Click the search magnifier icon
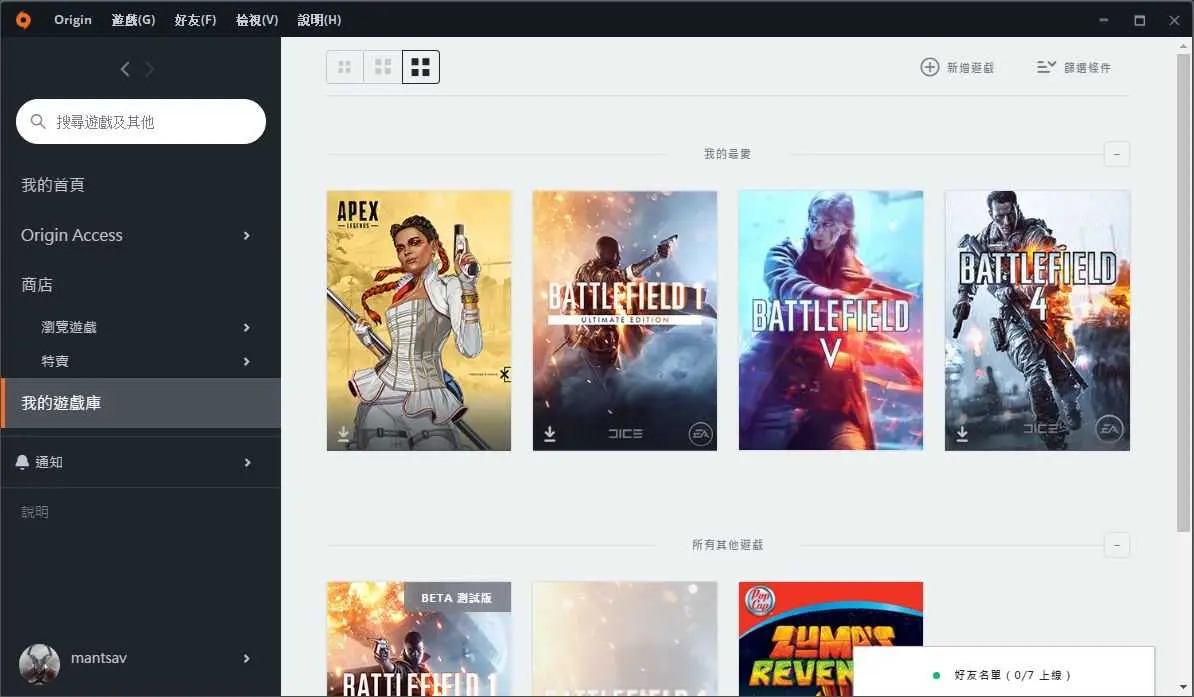Screen dimensions: 1194x697 37,121
